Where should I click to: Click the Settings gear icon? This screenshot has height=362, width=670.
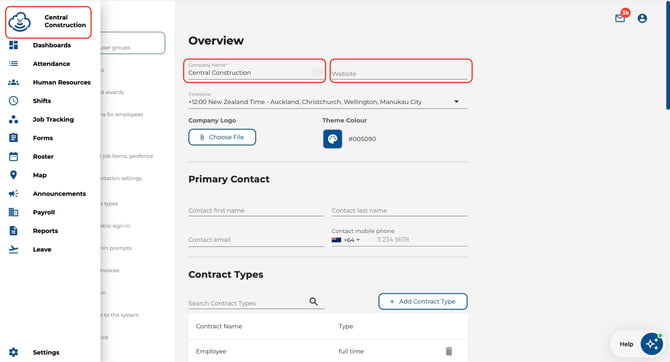(14, 352)
